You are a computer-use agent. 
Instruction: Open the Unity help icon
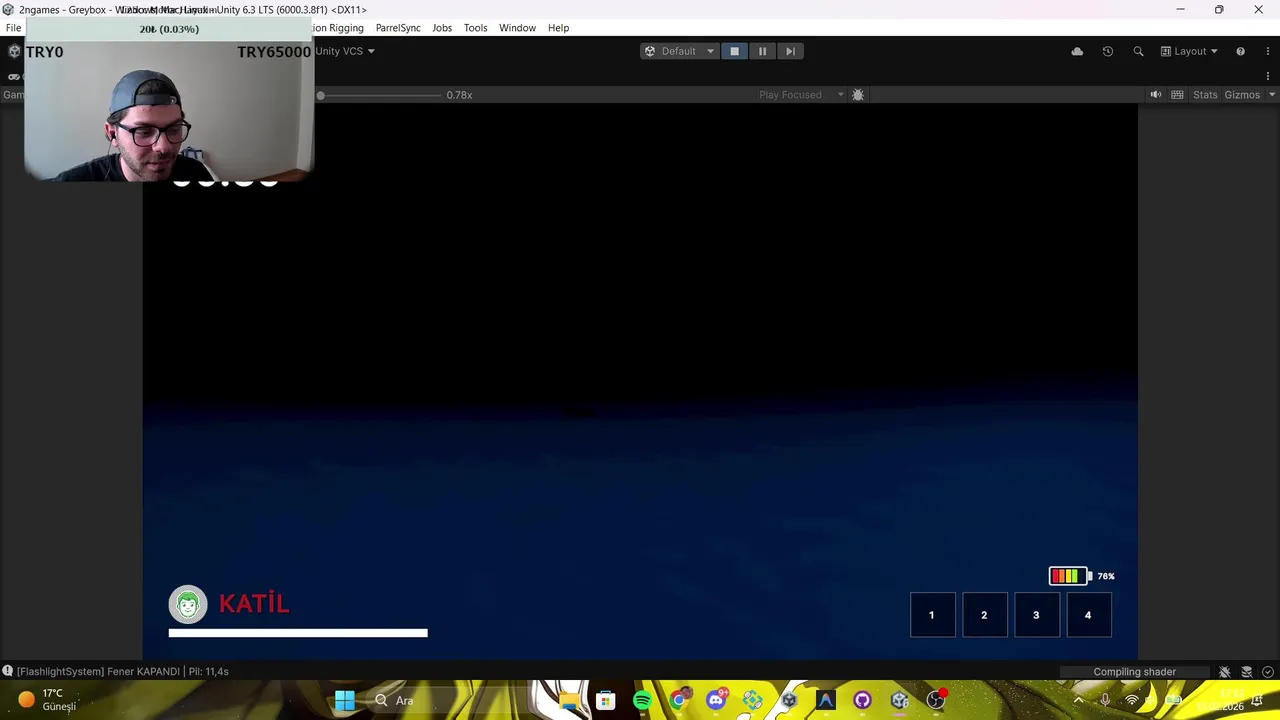1240,51
